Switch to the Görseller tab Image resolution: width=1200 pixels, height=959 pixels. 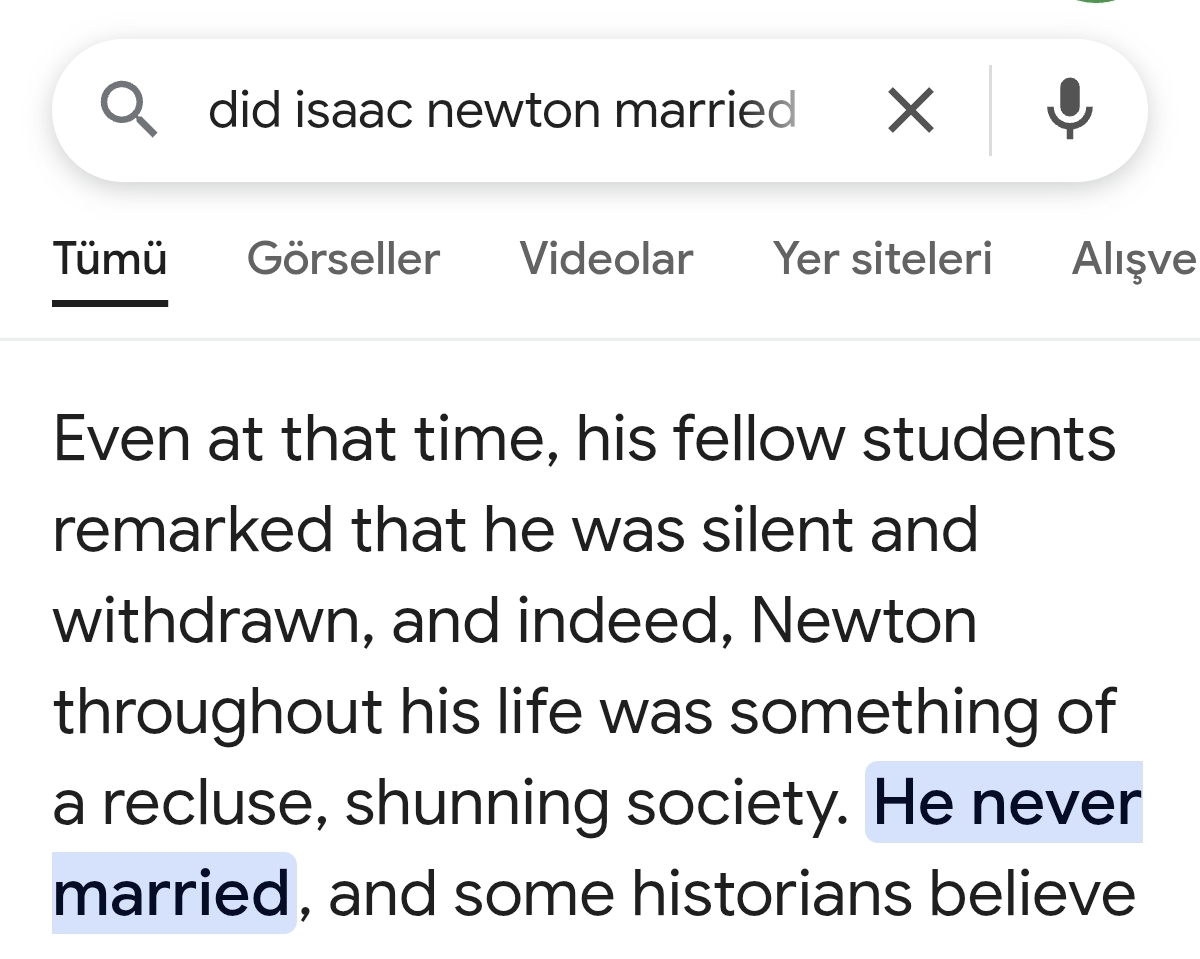coord(343,259)
